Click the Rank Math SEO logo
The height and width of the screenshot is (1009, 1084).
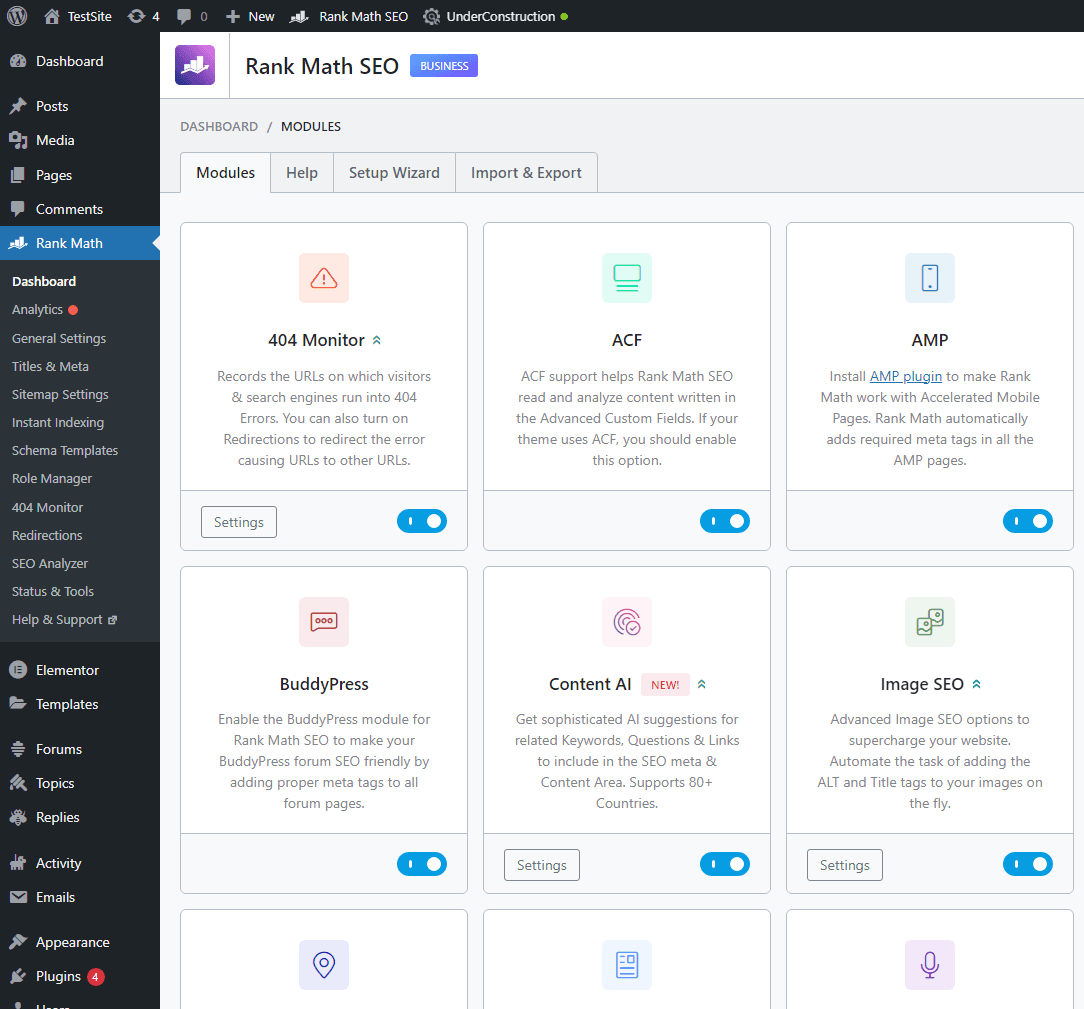click(195, 65)
